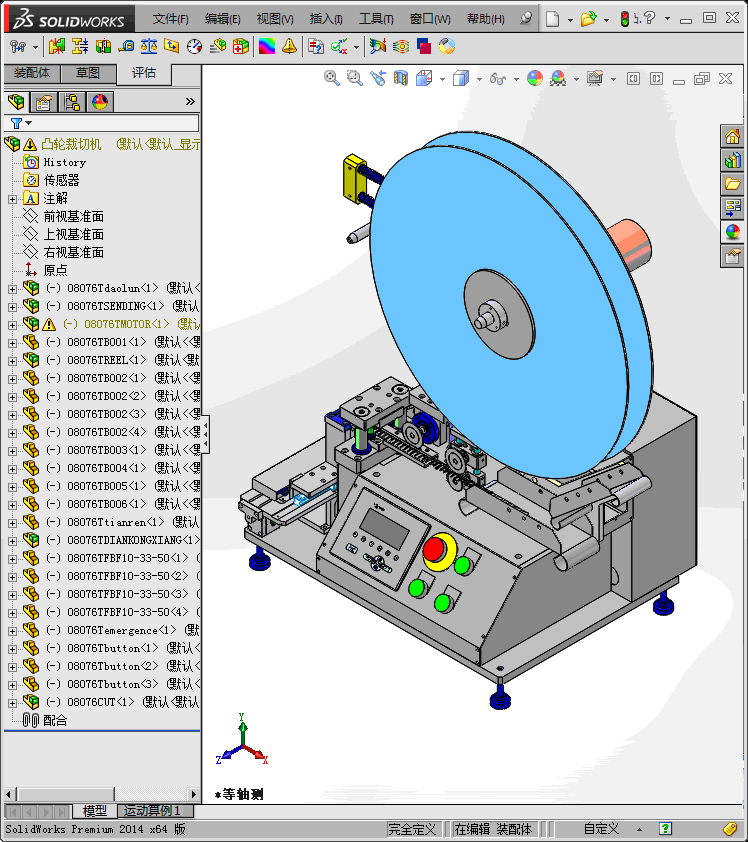Expand the 08076TREEL<1> component node
This screenshot has width=748, height=842.
12,361
